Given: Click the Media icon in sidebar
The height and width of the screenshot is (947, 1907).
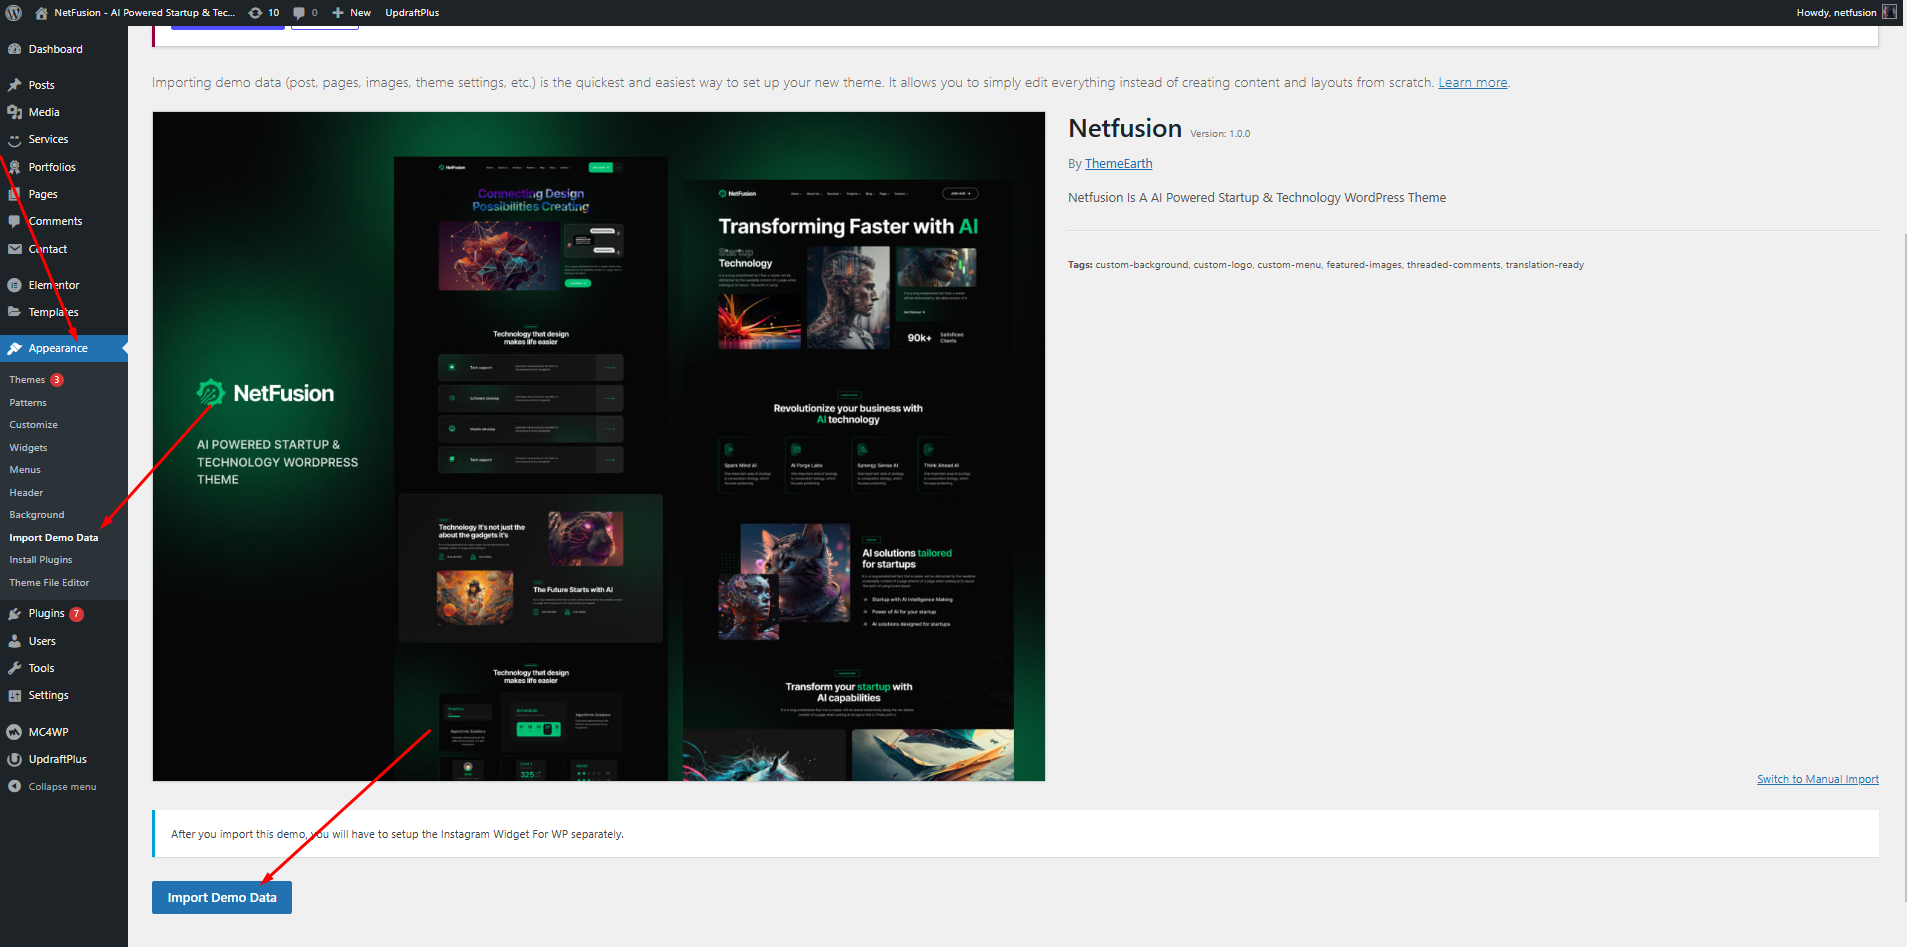Looking at the screenshot, I should pyautogui.click(x=14, y=112).
